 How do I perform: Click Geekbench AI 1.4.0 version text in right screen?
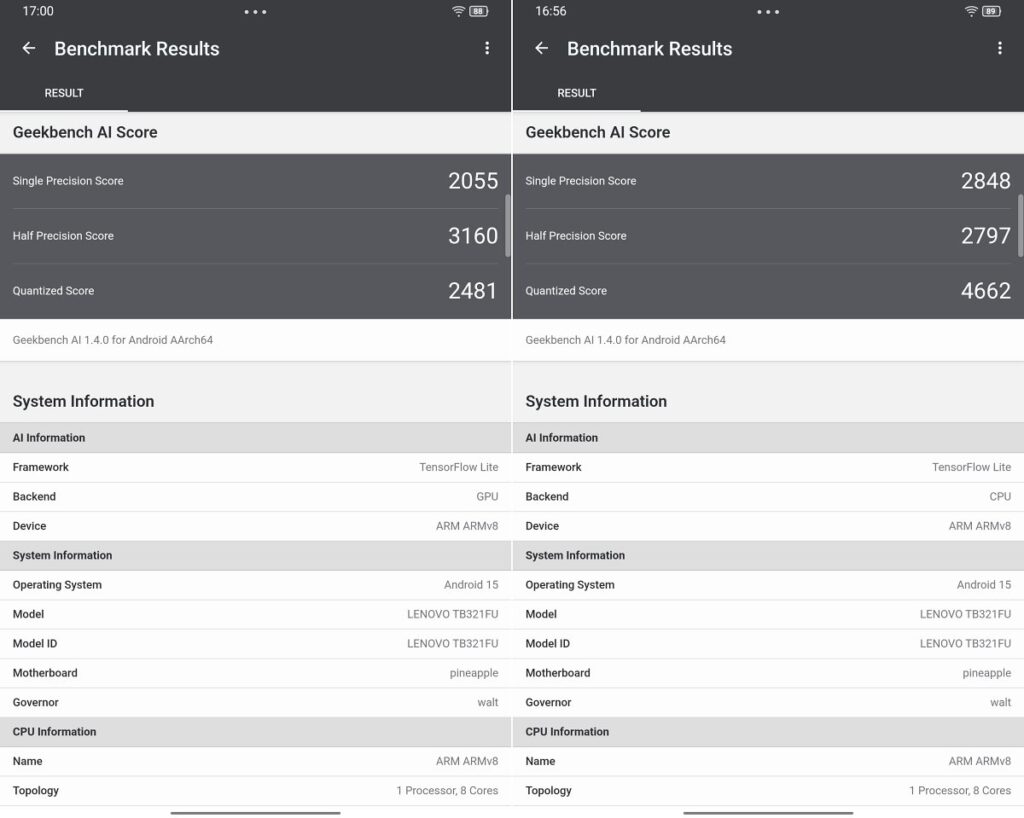point(626,340)
